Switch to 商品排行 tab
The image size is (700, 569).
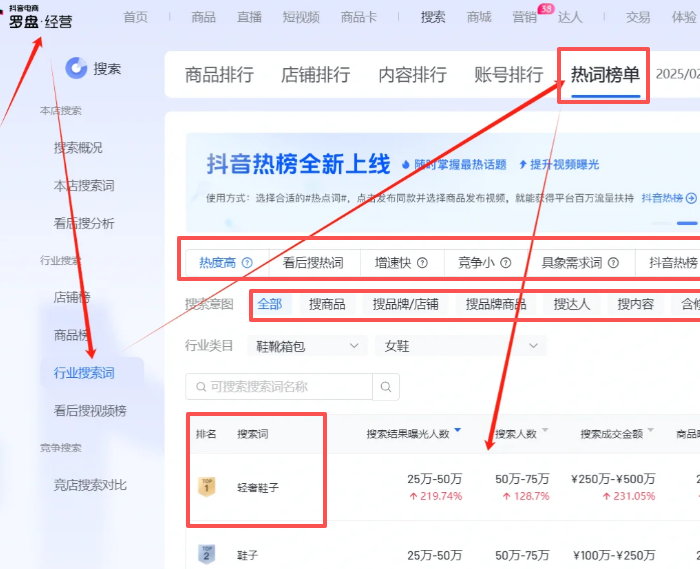pyautogui.click(x=219, y=75)
